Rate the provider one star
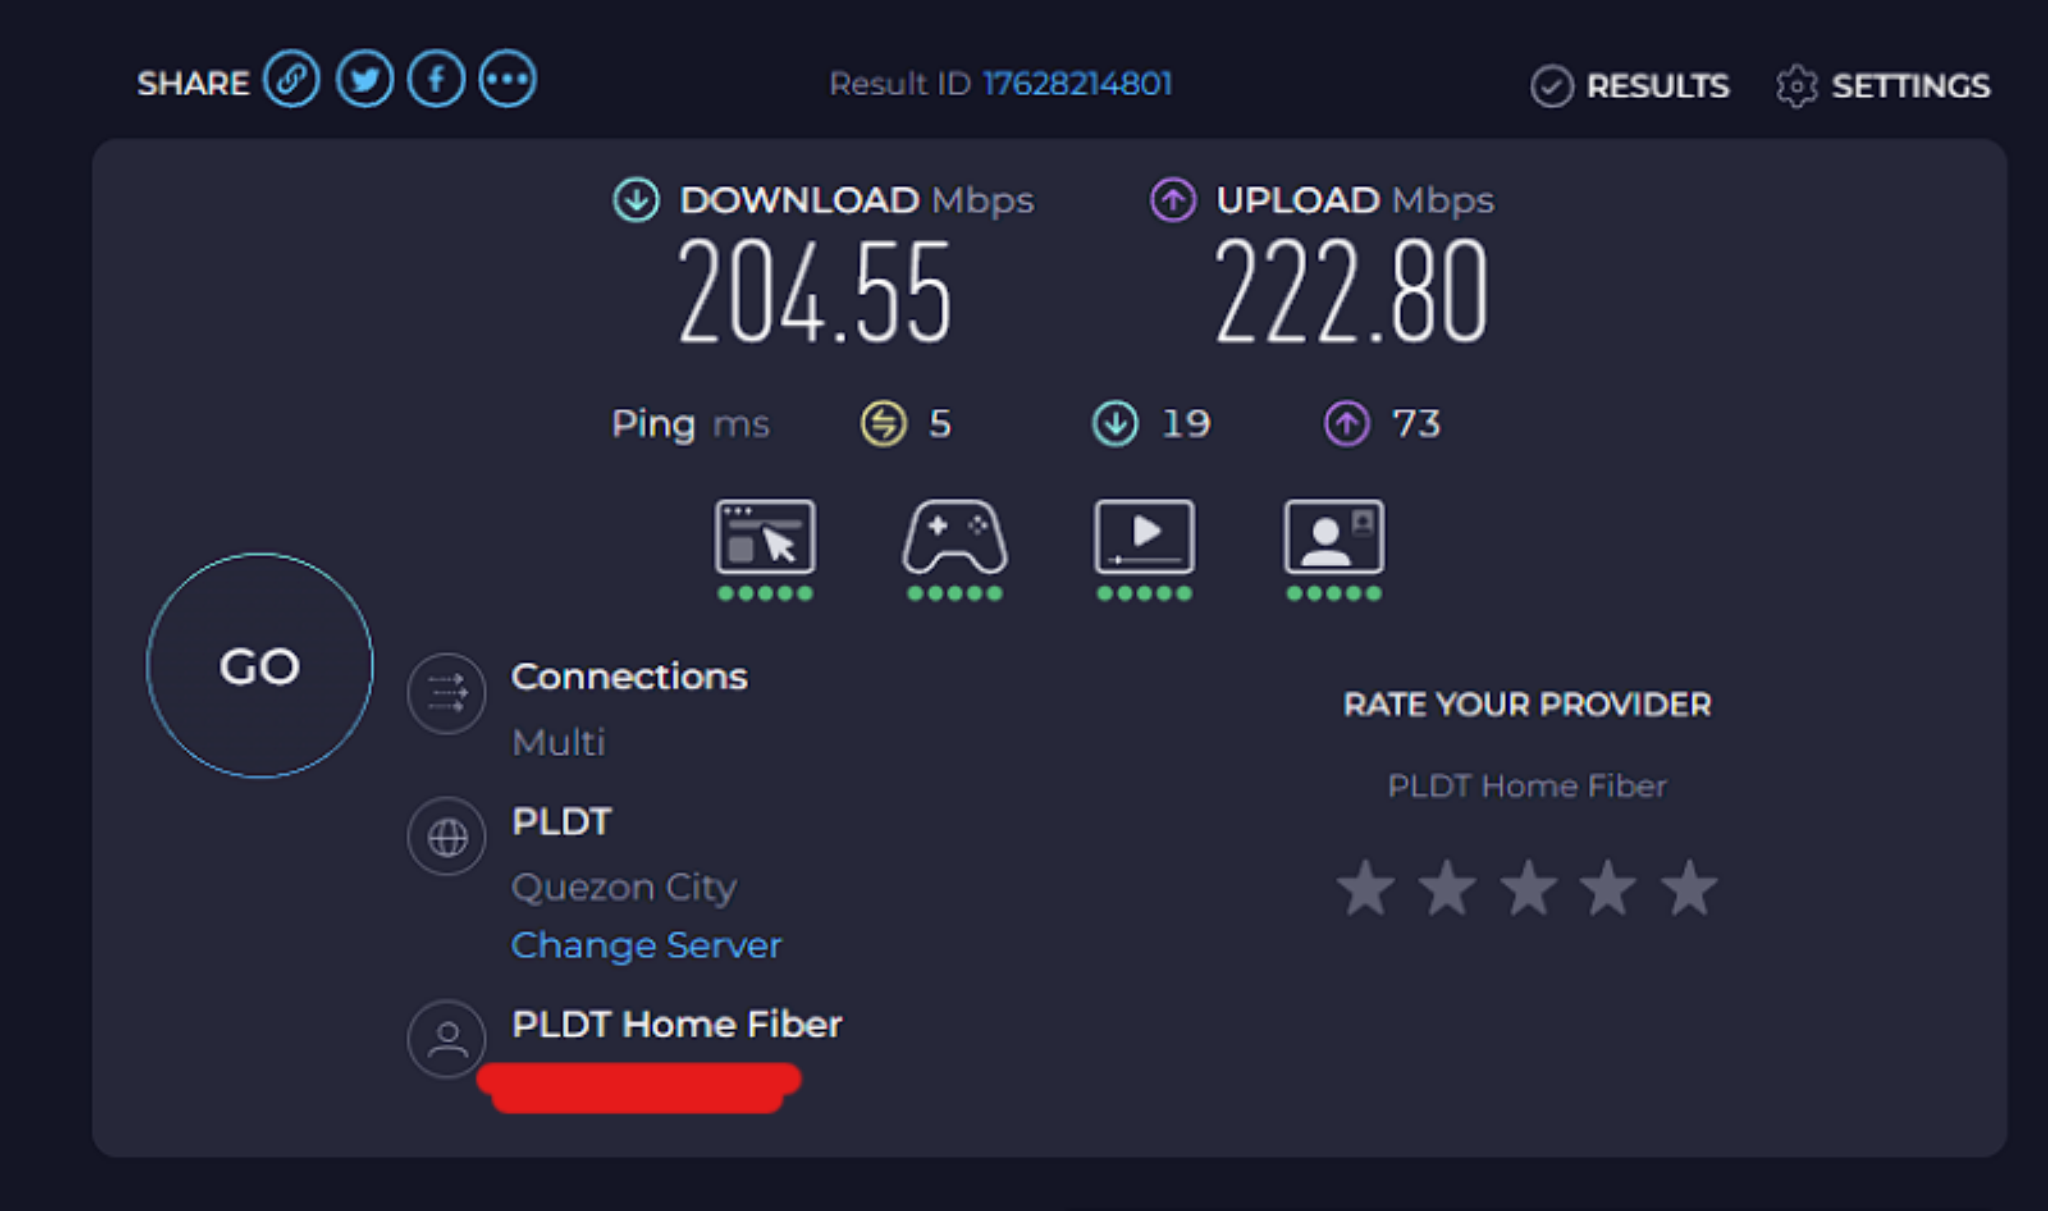The height and width of the screenshot is (1211, 2048). 1366,888
